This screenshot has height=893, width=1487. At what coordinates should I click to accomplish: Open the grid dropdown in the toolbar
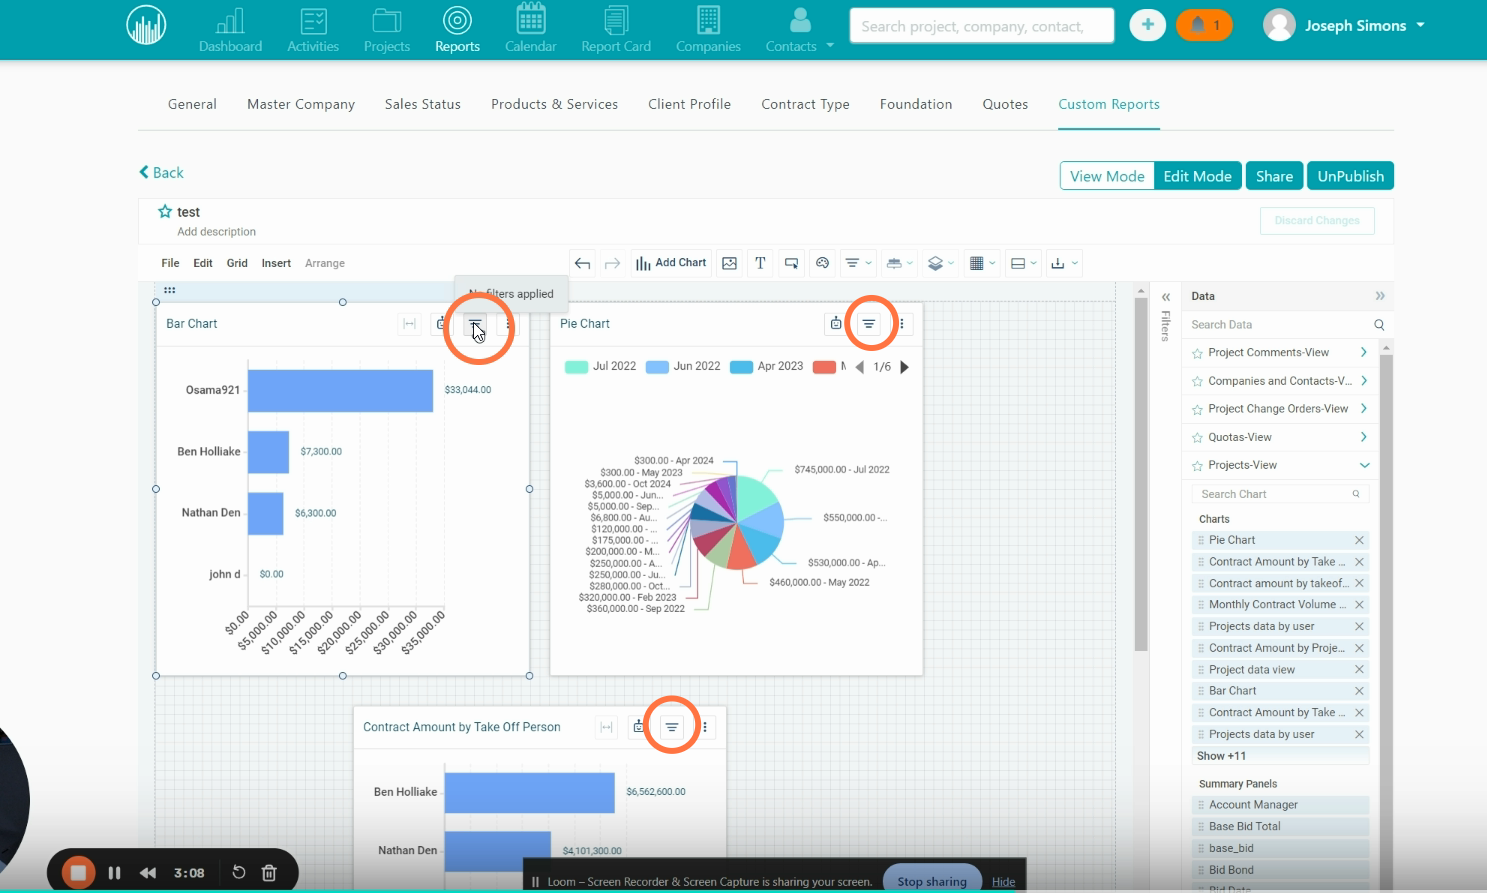[x=982, y=263]
